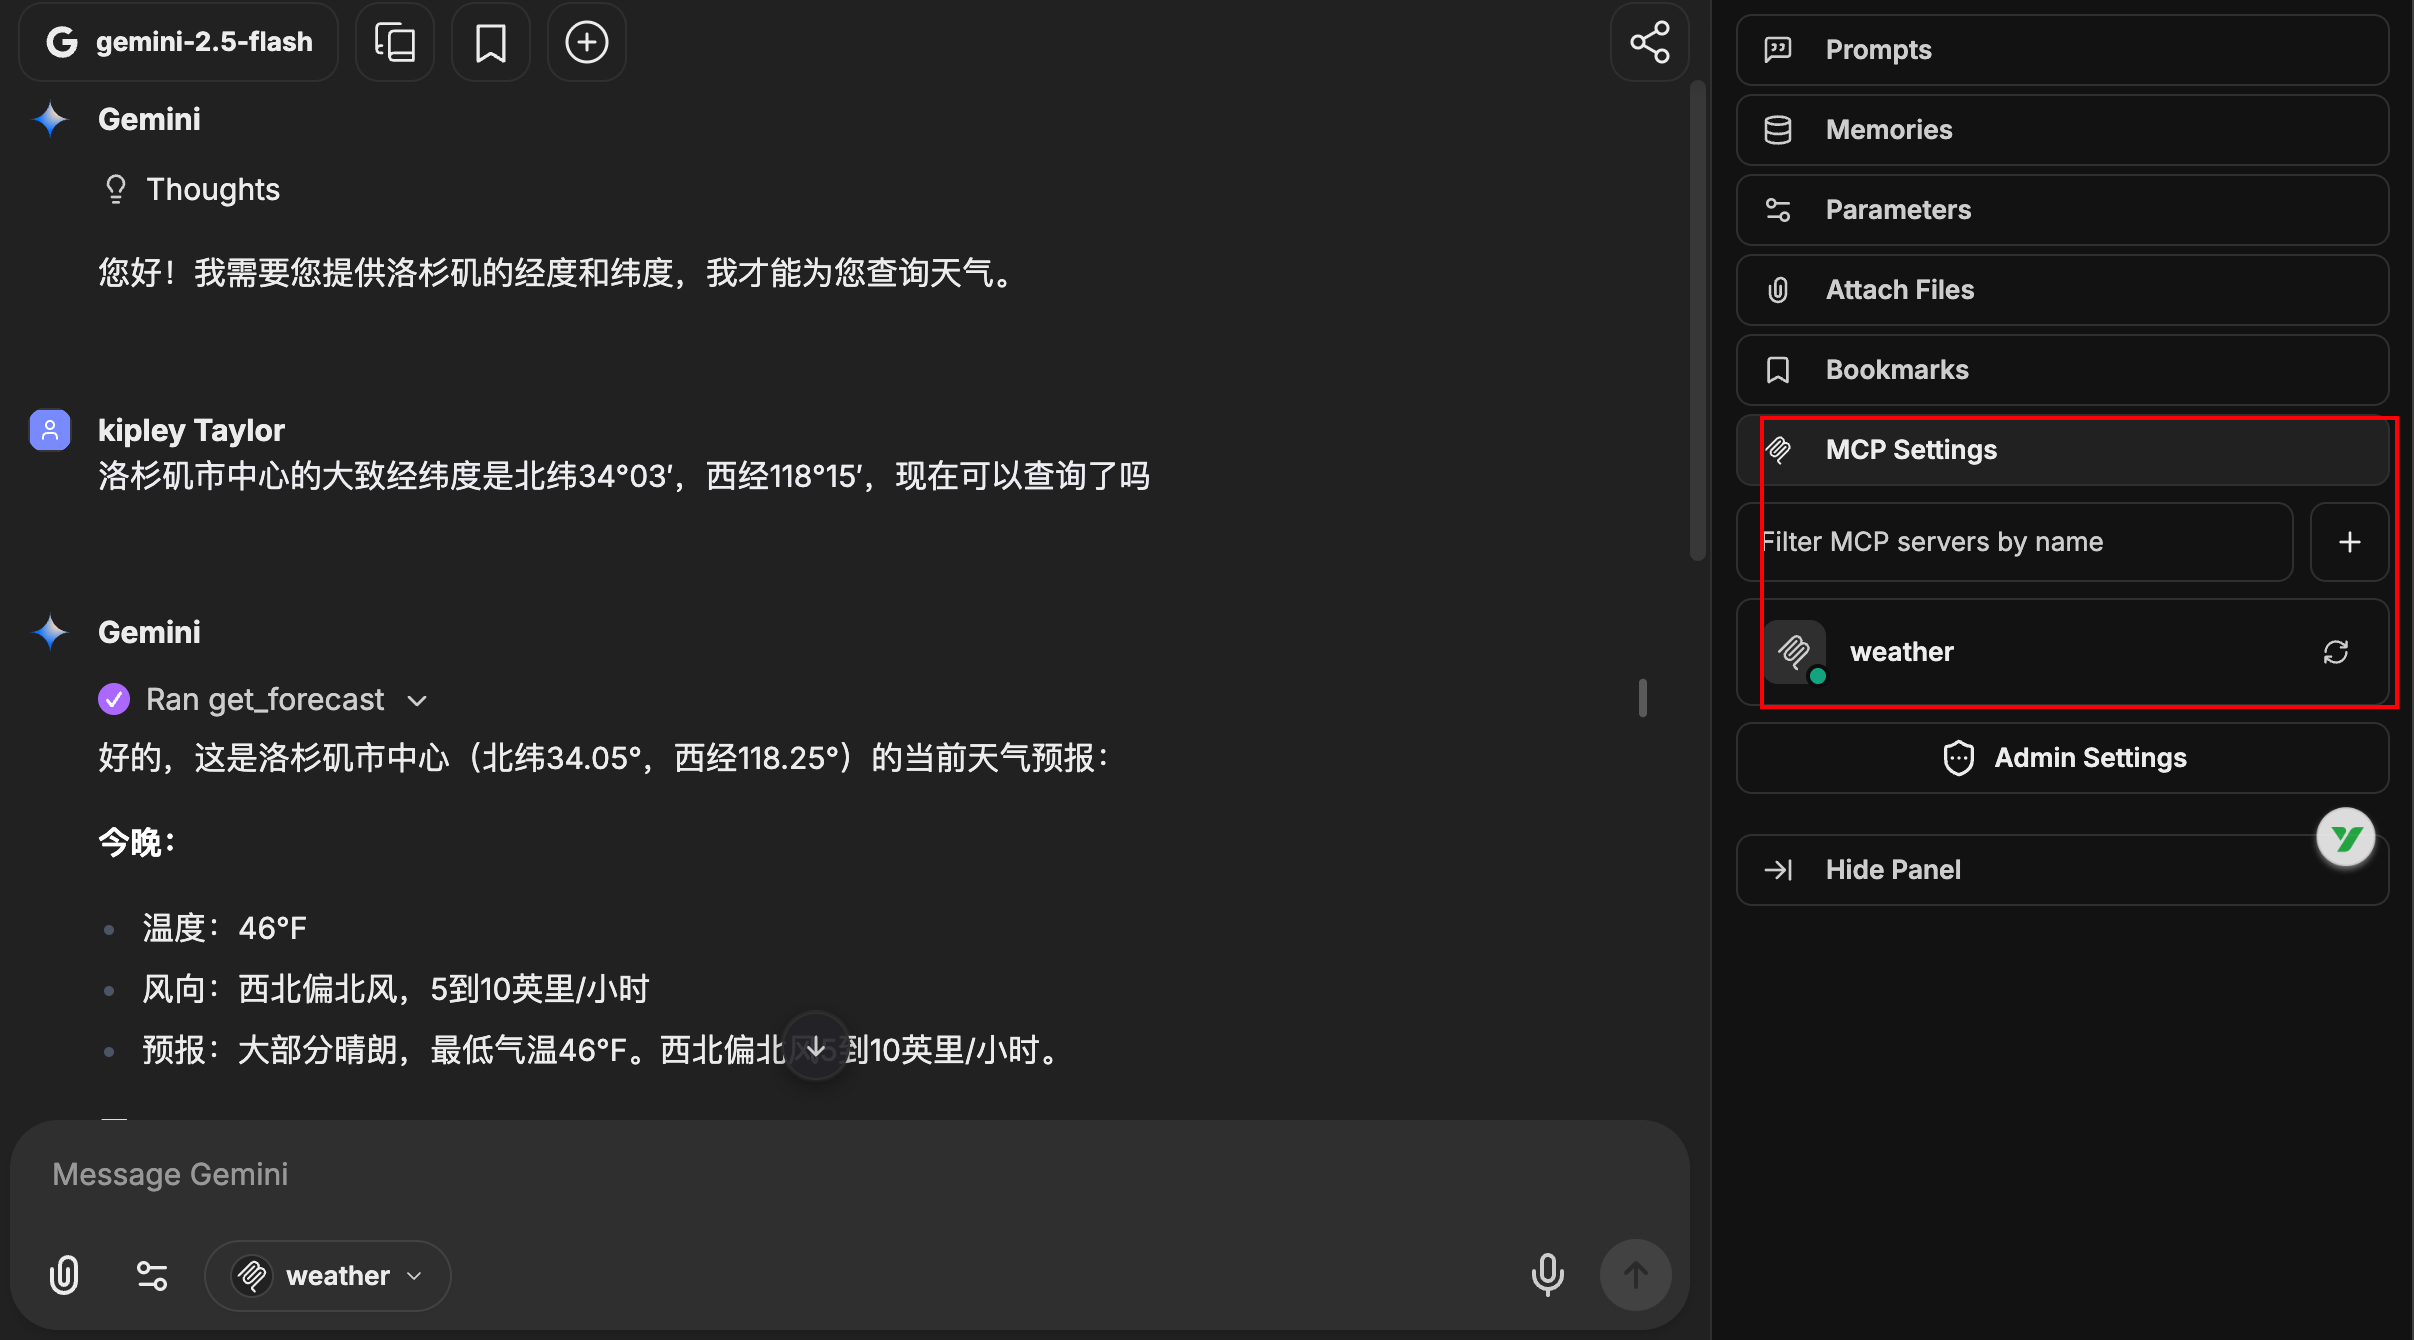Viewport: 2414px width, 1340px height.
Task: Open gemini-2.5-flash model selector
Action: click(x=180, y=42)
